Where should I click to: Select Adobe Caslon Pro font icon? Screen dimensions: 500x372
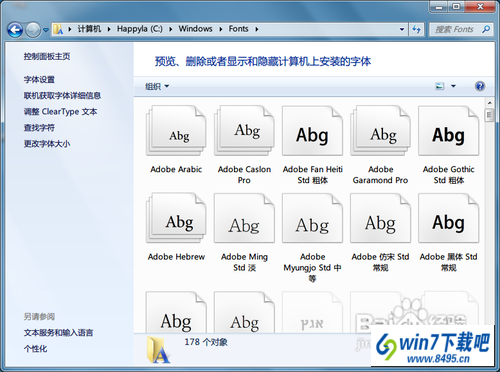pos(244,131)
